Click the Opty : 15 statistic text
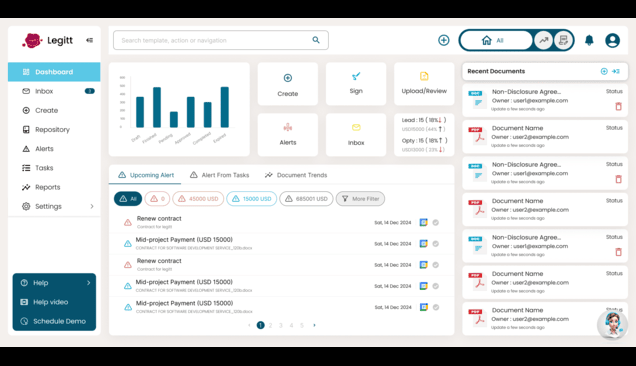 pyautogui.click(x=424, y=140)
